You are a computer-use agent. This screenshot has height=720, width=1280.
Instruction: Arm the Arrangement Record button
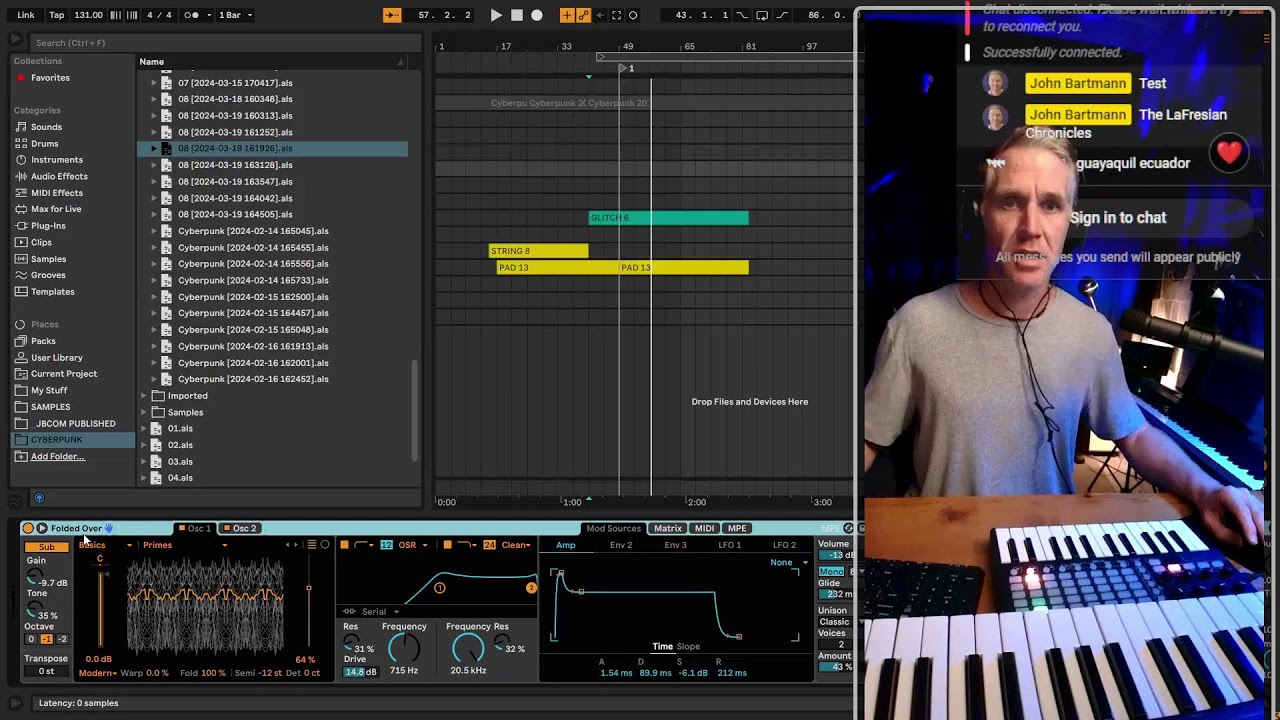pyautogui.click(x=537, y=15)
